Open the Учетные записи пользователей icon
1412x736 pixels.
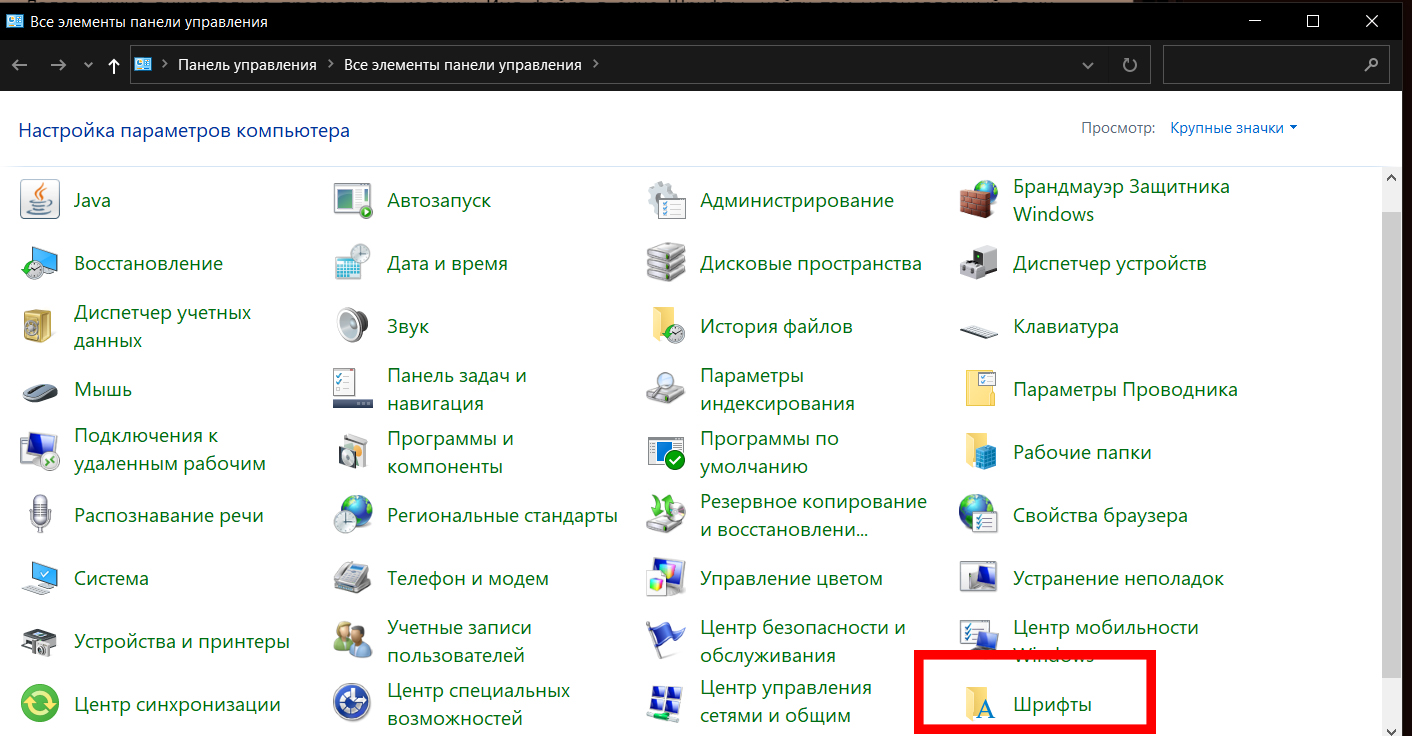coord(353,641)
